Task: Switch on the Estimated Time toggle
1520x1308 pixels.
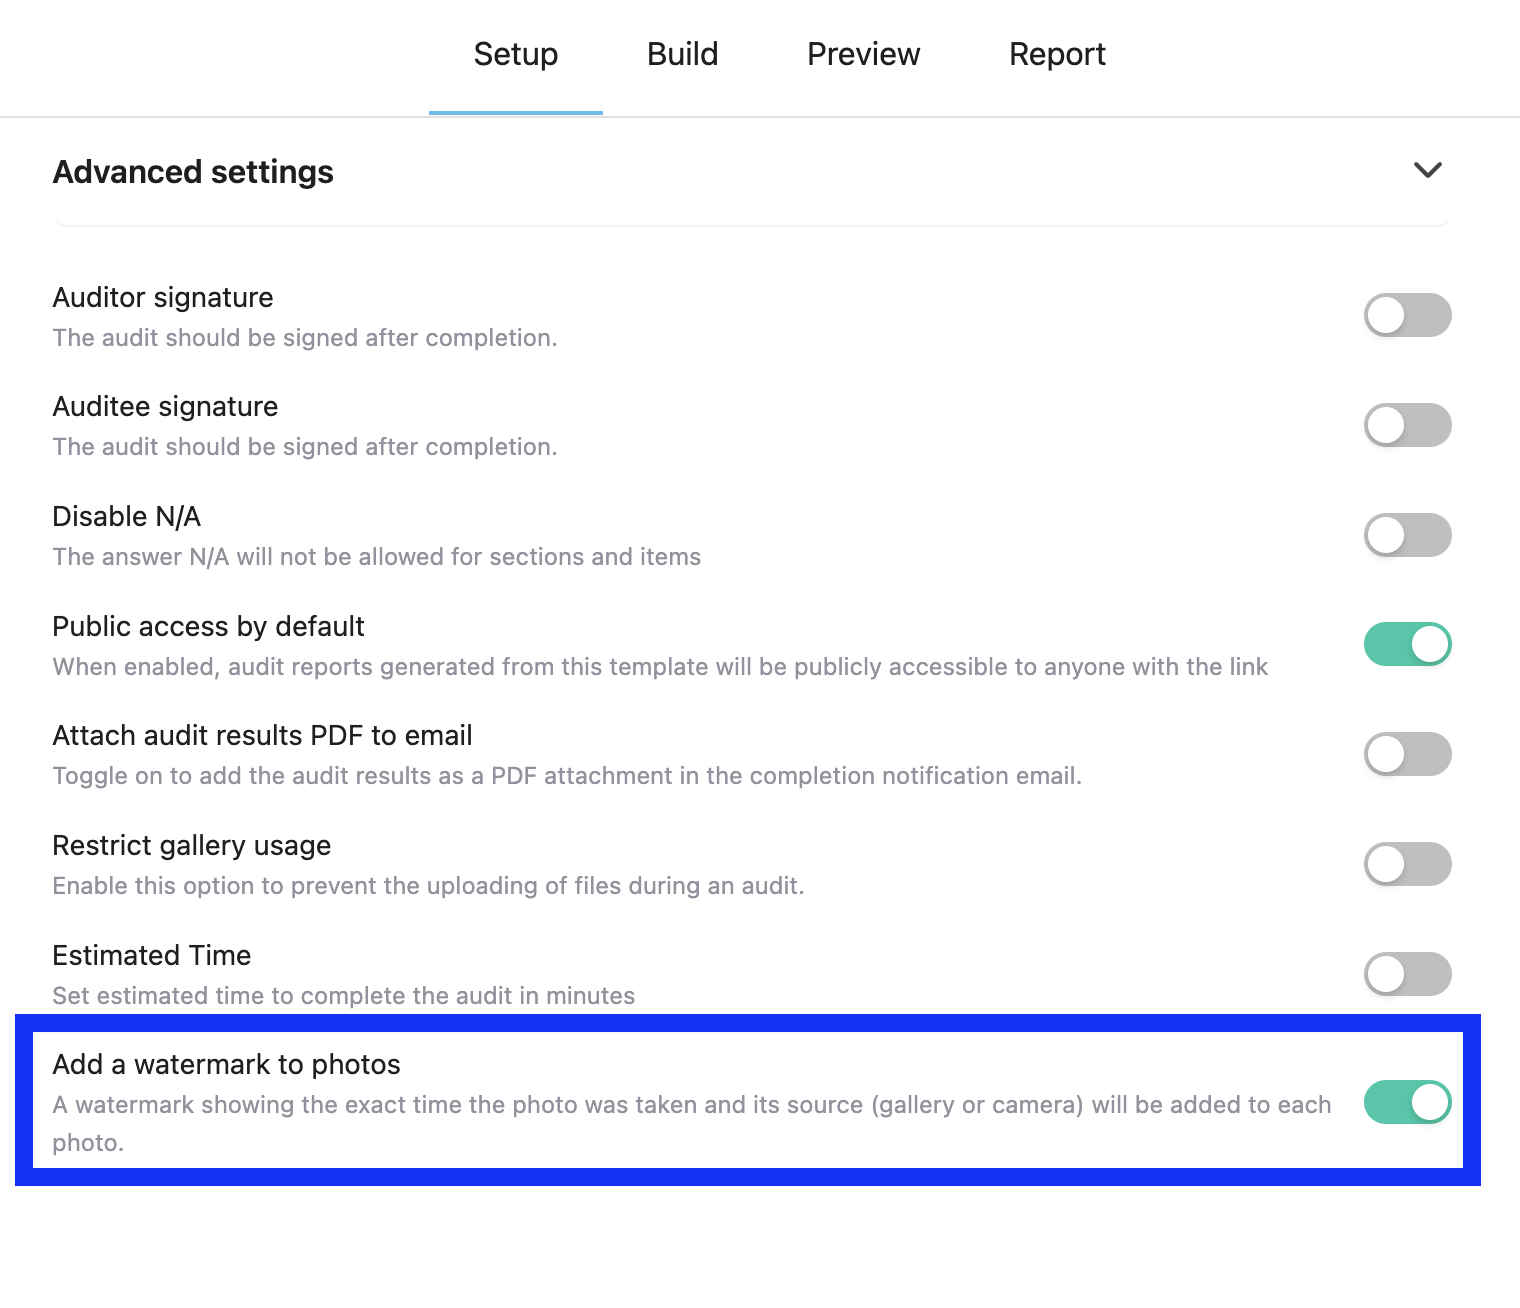Action: tap(1407, 974)
